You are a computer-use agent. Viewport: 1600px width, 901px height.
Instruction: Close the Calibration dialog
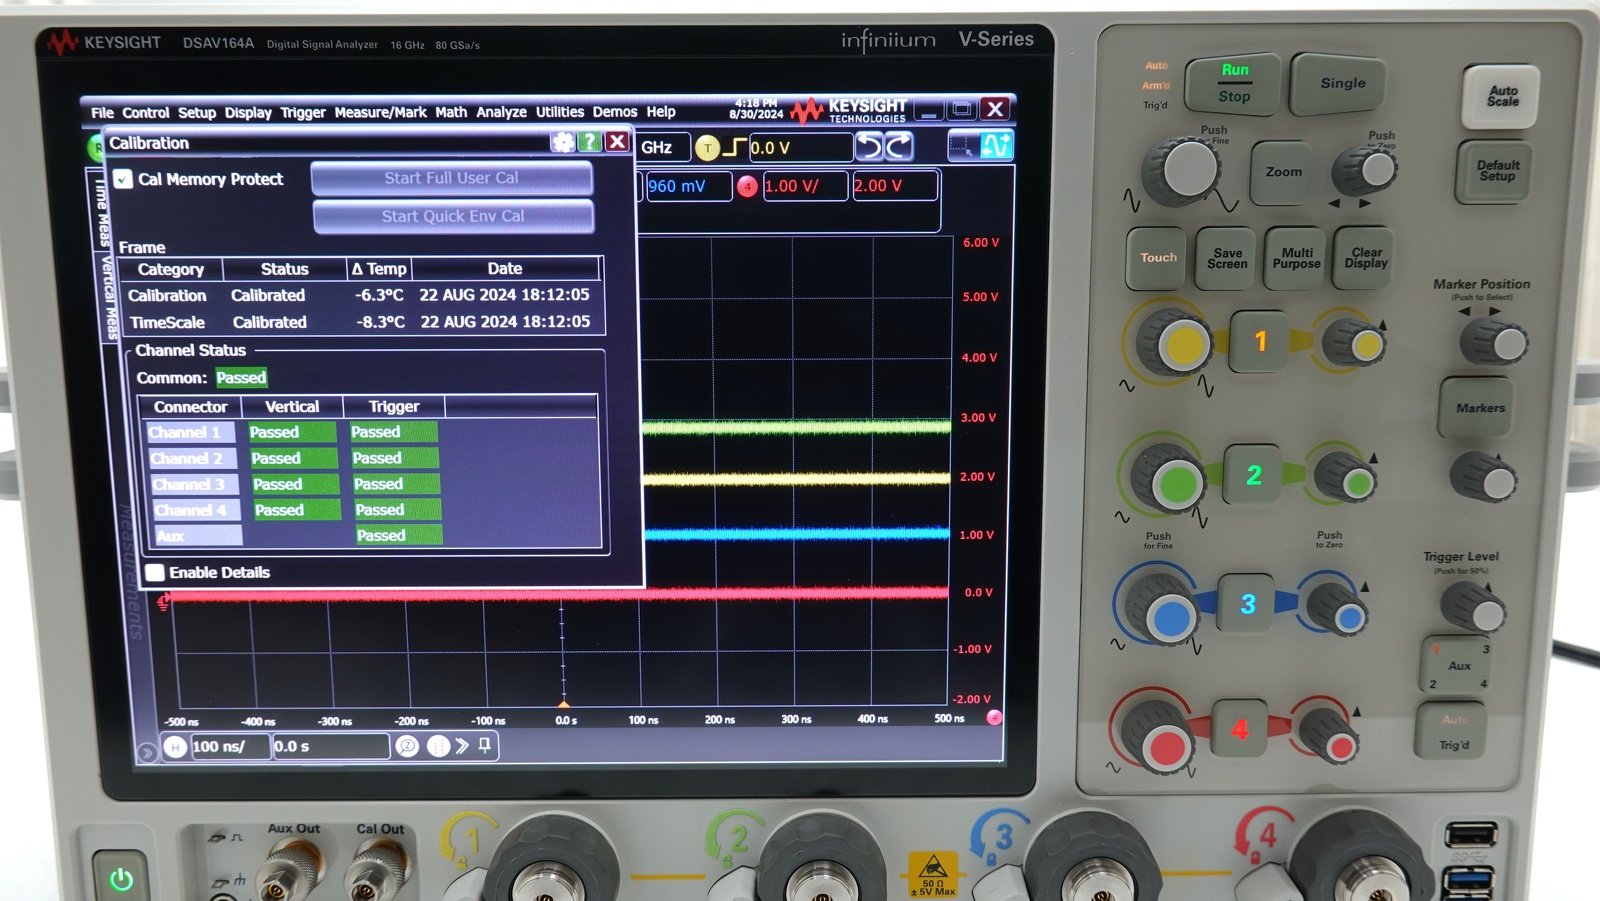pyautogui.click(x=617, y=142)
